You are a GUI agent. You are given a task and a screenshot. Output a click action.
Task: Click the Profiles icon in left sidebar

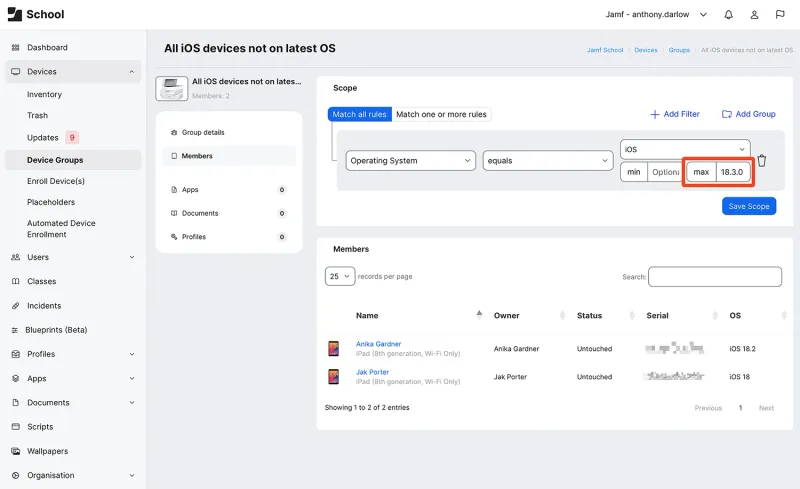(15, 354)
